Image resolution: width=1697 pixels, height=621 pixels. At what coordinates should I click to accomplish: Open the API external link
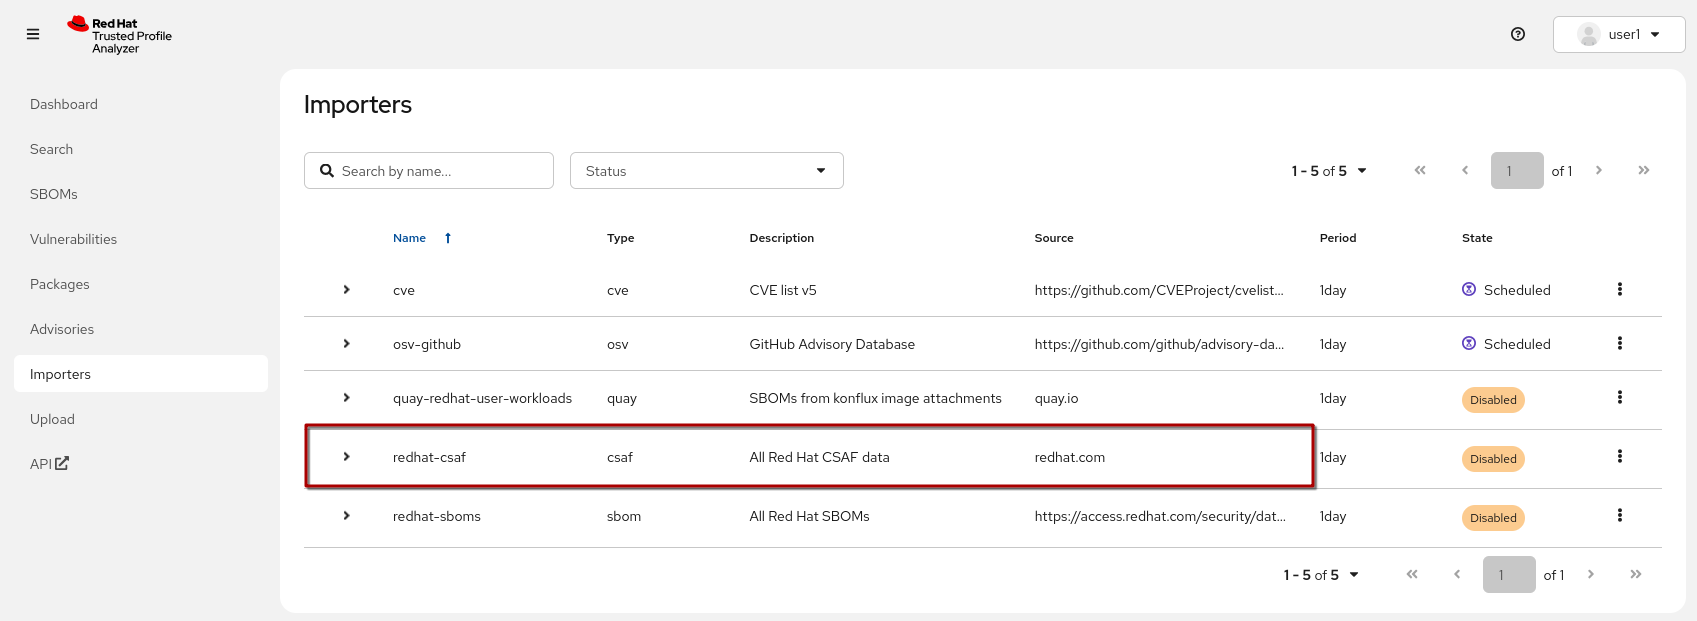[49, 464]
